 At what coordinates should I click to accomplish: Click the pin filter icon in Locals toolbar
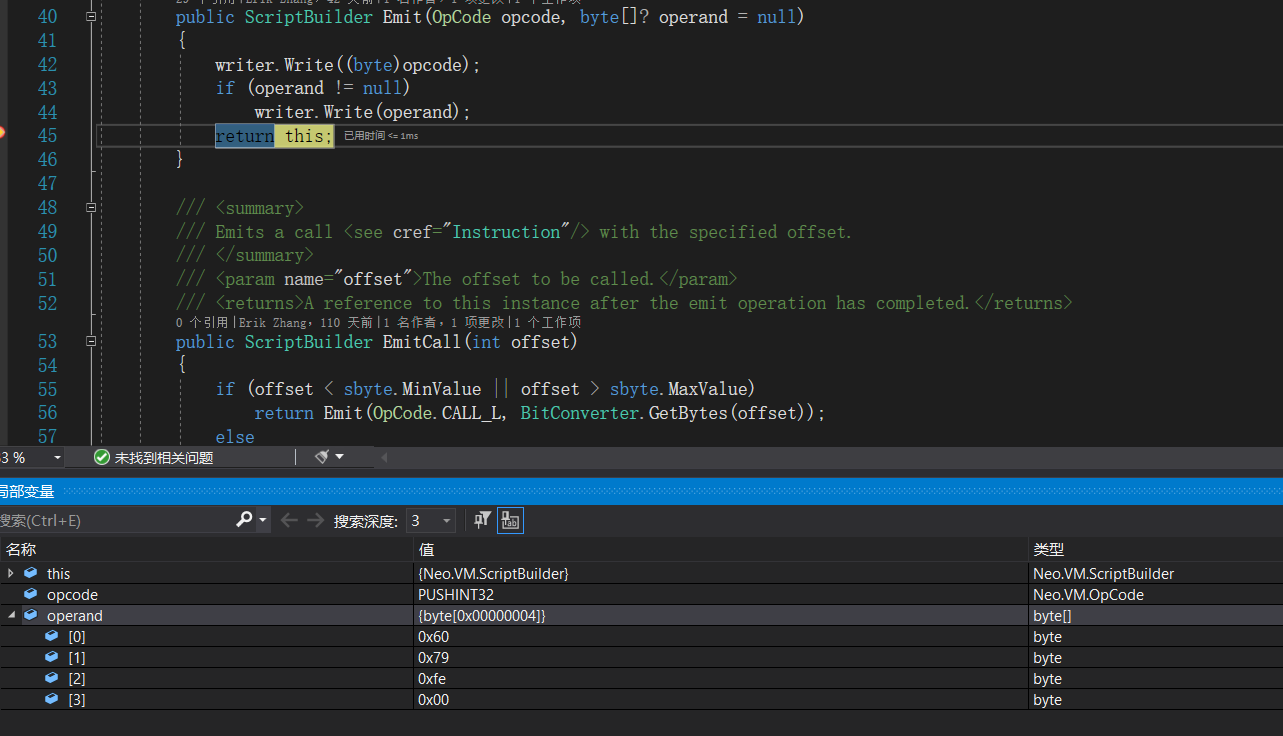click(483, 520)
